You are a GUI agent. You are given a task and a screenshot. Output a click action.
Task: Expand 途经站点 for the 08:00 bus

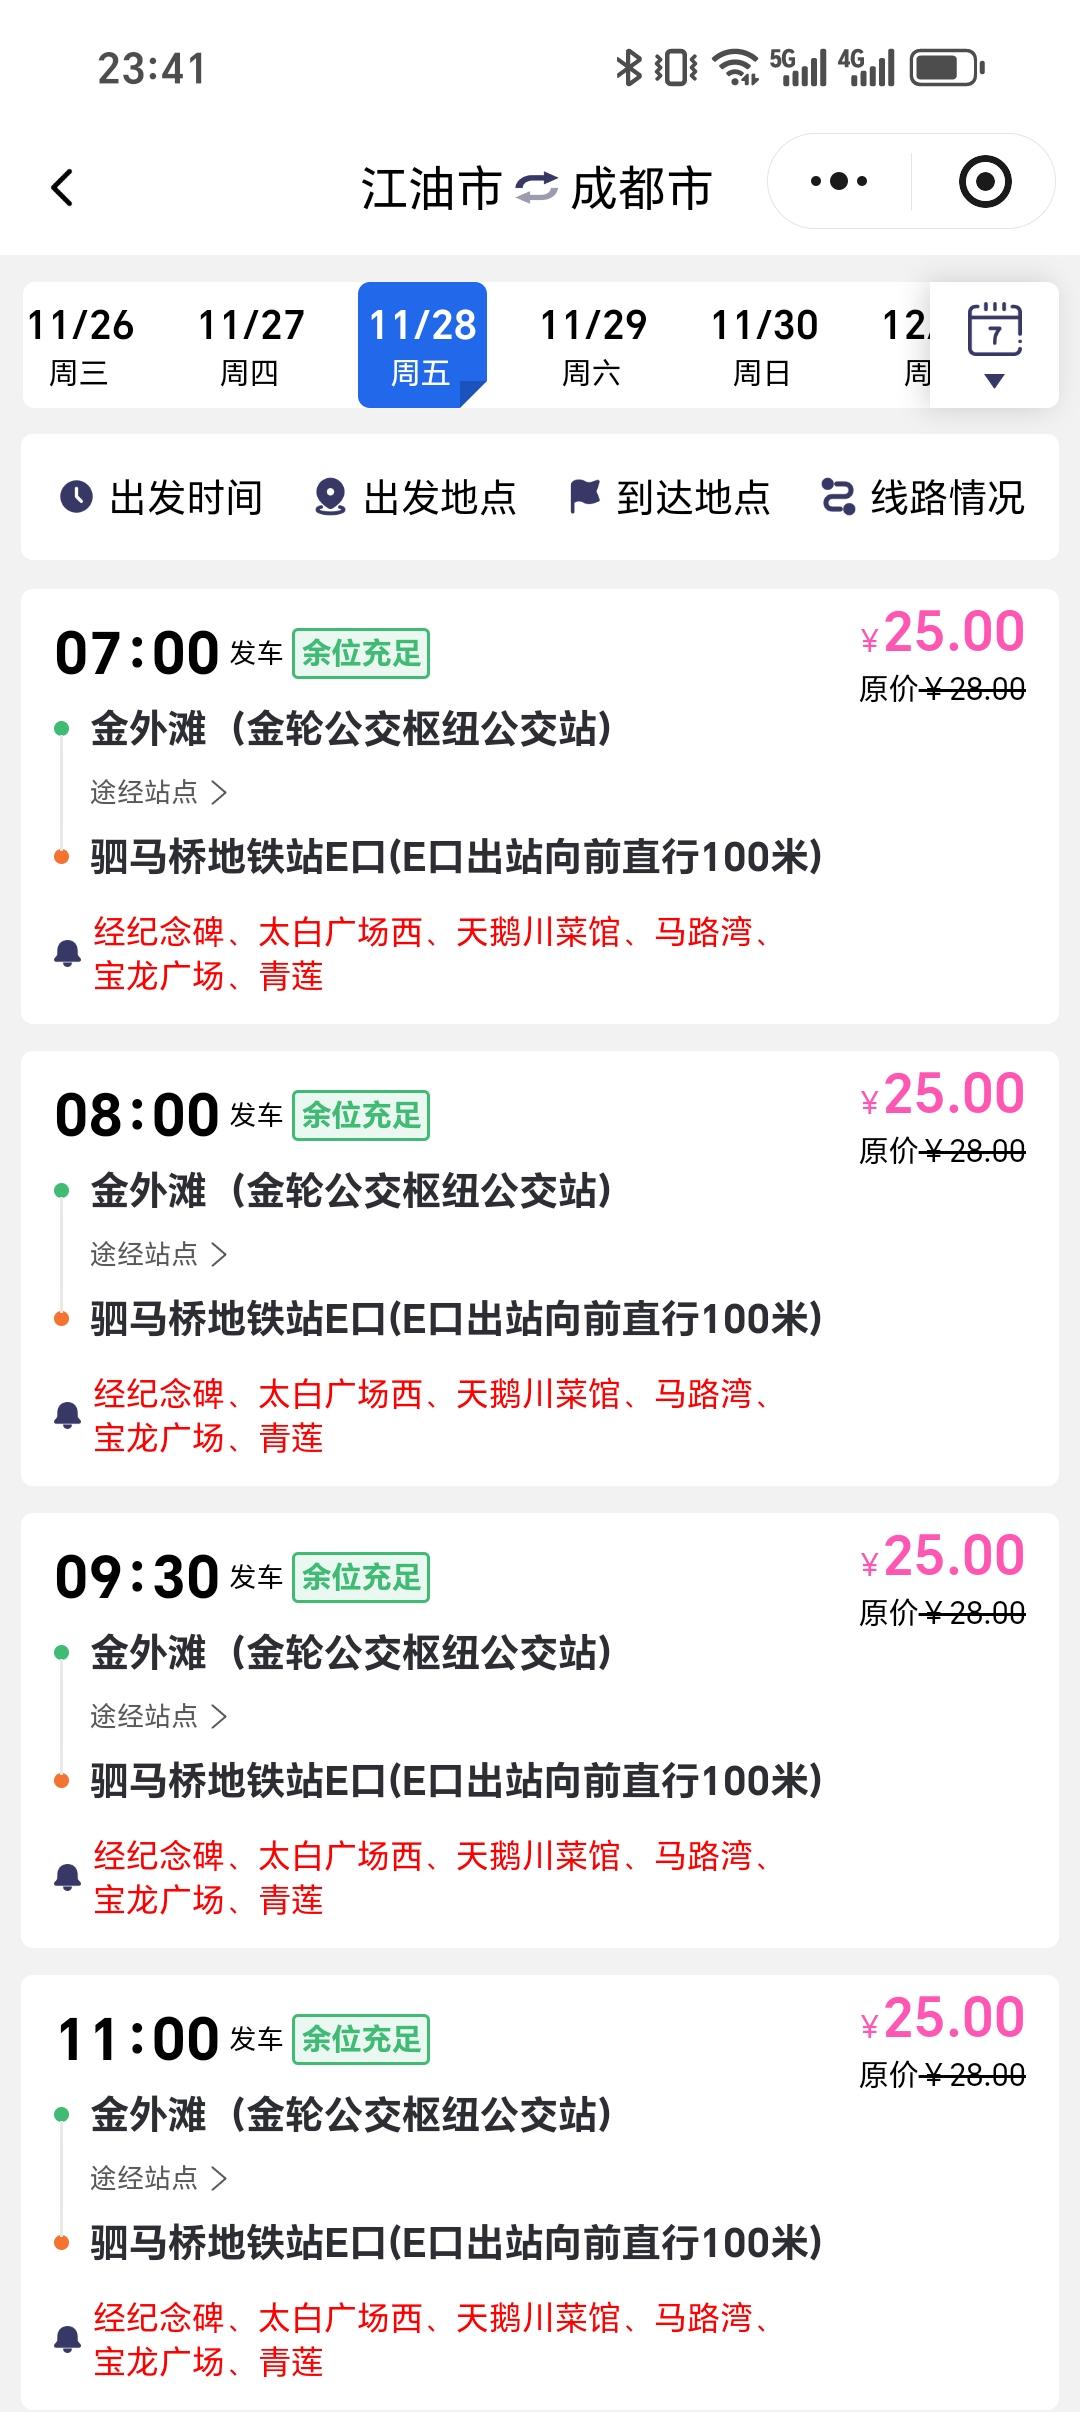[x=159, y=1254]
